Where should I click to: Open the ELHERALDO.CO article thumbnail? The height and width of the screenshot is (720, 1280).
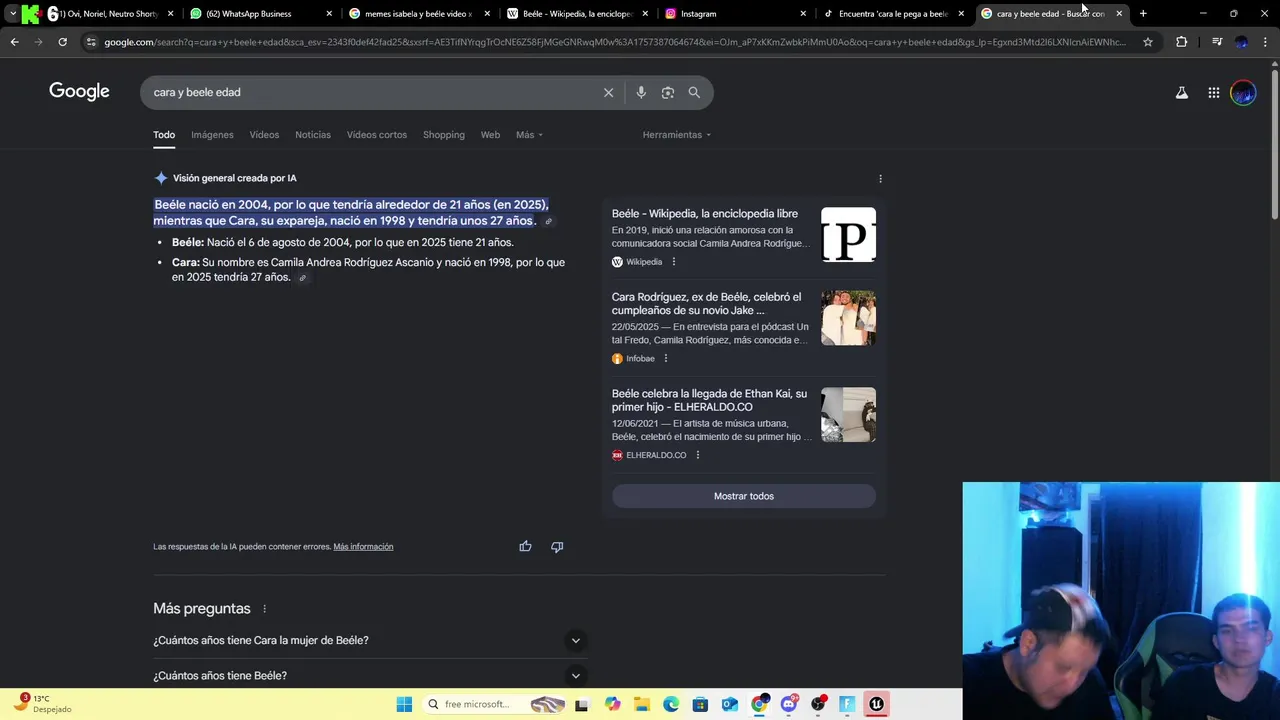click(x=848, y=415)
